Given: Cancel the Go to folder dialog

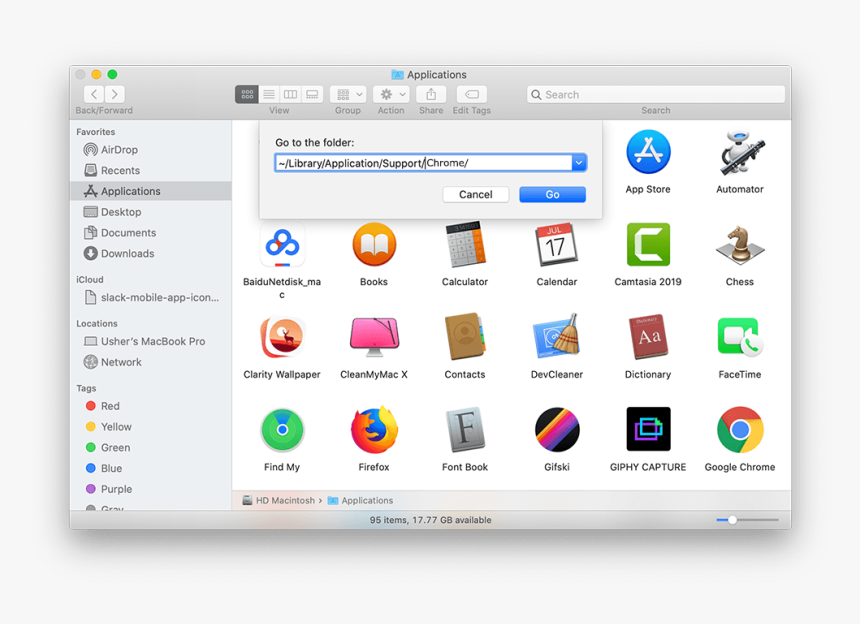Looking at the screenshot, I should pyautogui.click(x=476, y=194).
